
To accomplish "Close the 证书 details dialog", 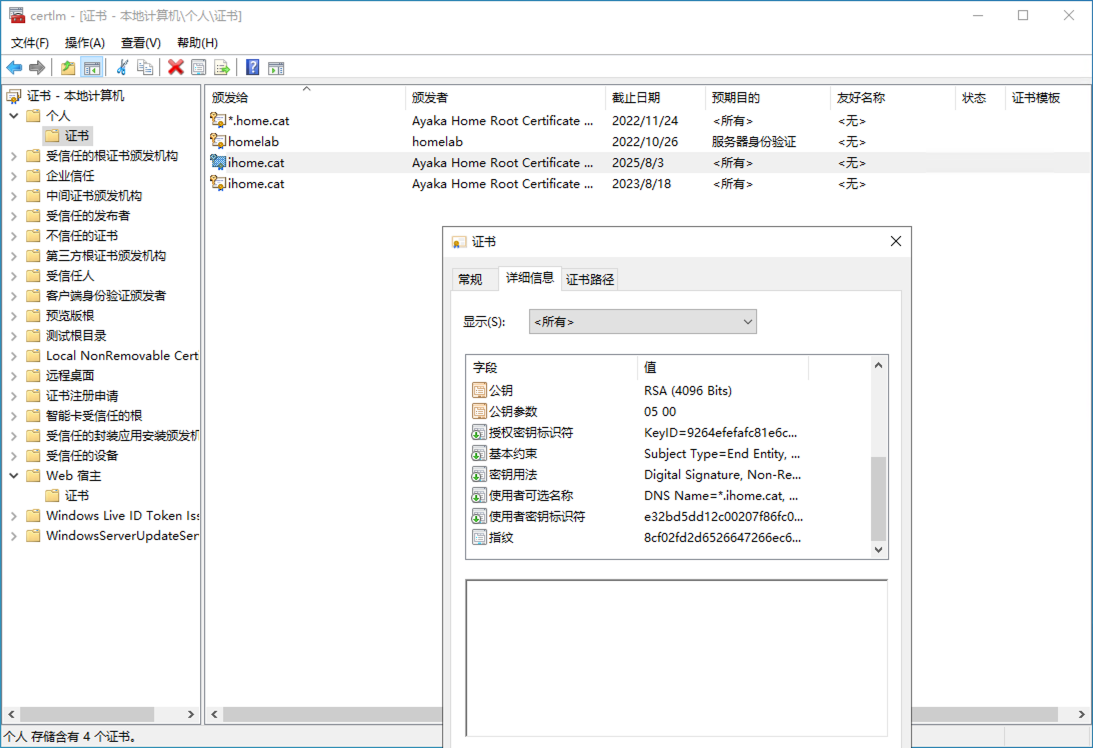I will 895,241.
